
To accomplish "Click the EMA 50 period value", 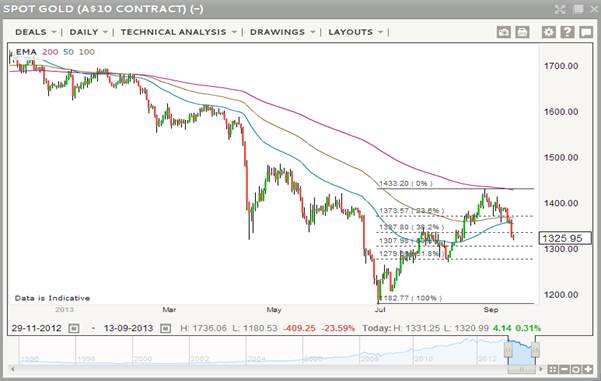I will pyautogui.click(x=68, y=52).
